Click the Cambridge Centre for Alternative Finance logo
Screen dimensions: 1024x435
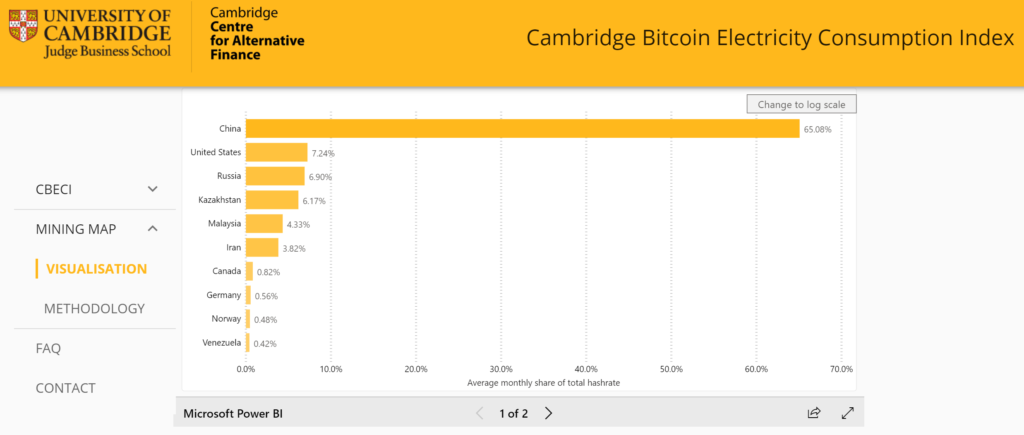[x=256, y=33]
